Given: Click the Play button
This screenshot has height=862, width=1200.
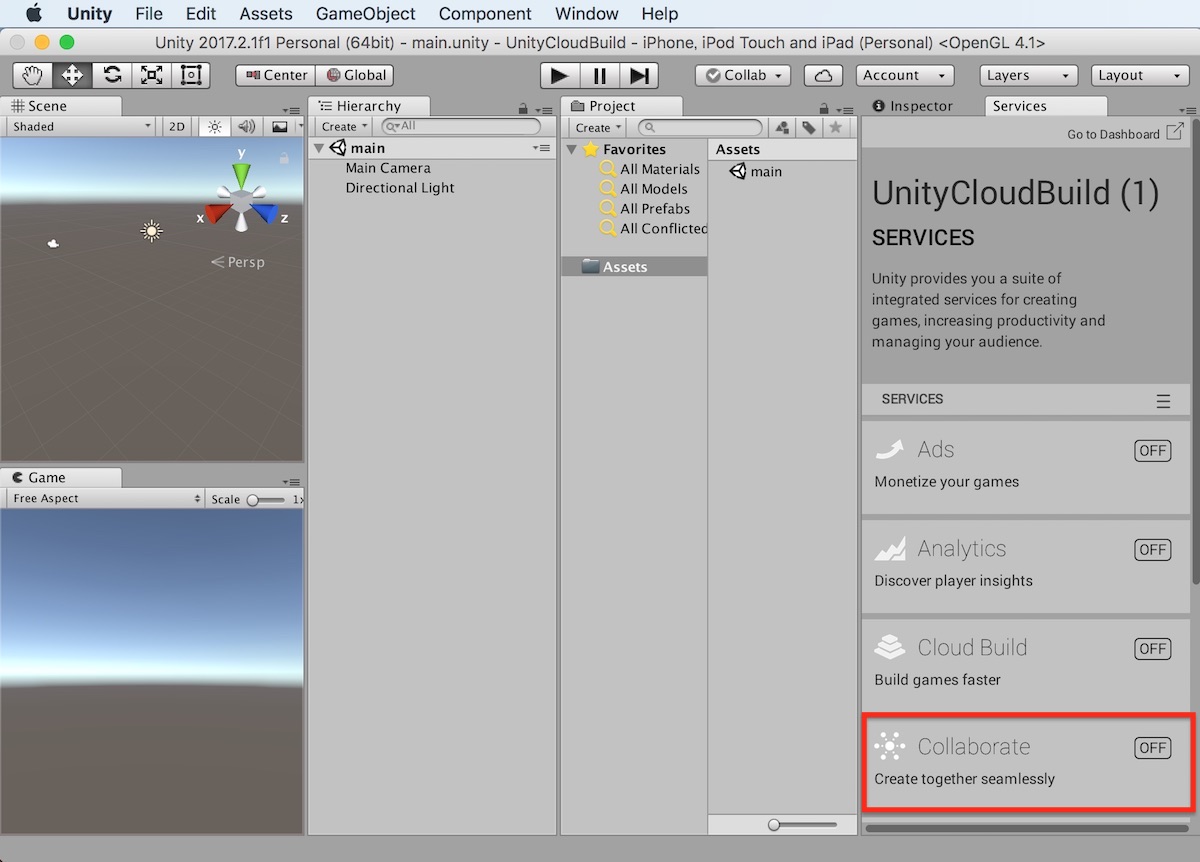Looking at the screenshot, I should click(x=560, y=75).
